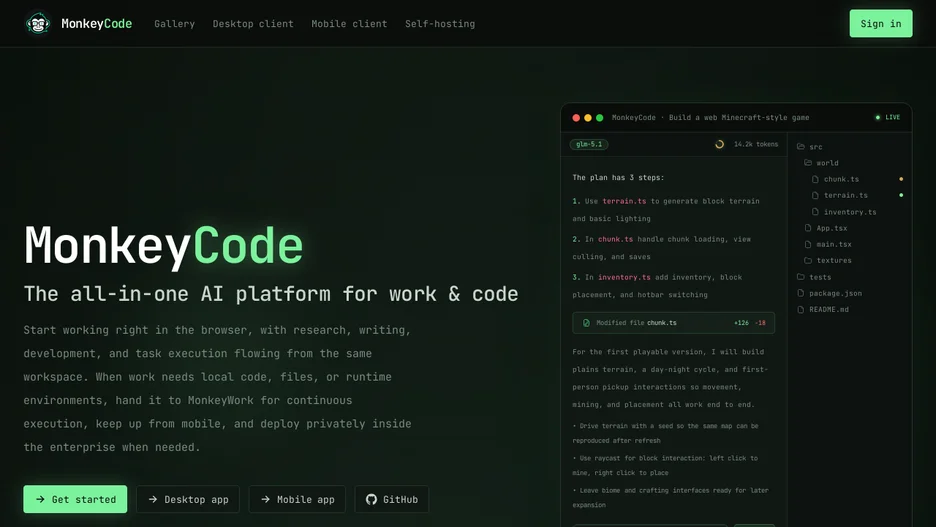This screenshot has width=936, height=527.
Task: Click the green window dot in demo panel
Action: (x=599, y=118)
